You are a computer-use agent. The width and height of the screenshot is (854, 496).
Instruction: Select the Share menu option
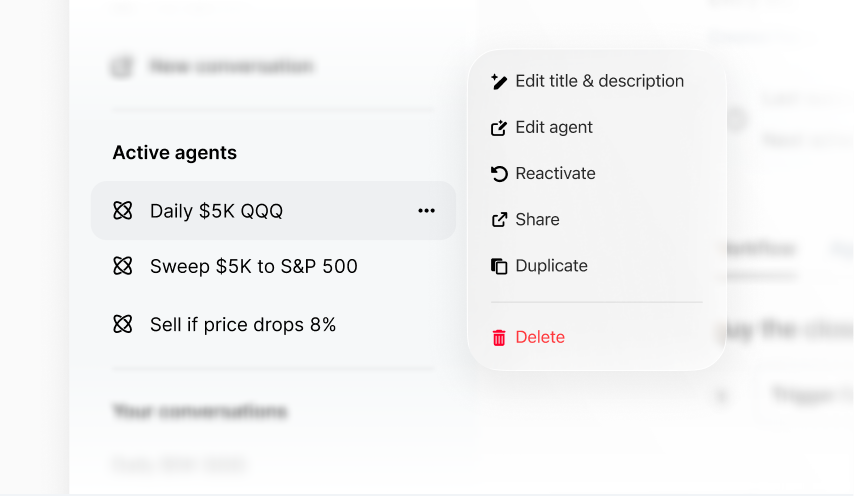pos(537,219)
